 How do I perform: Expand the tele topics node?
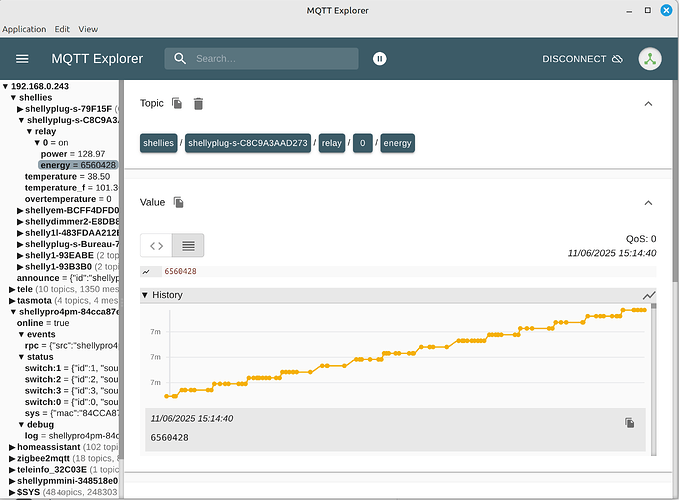coord(12,289)
